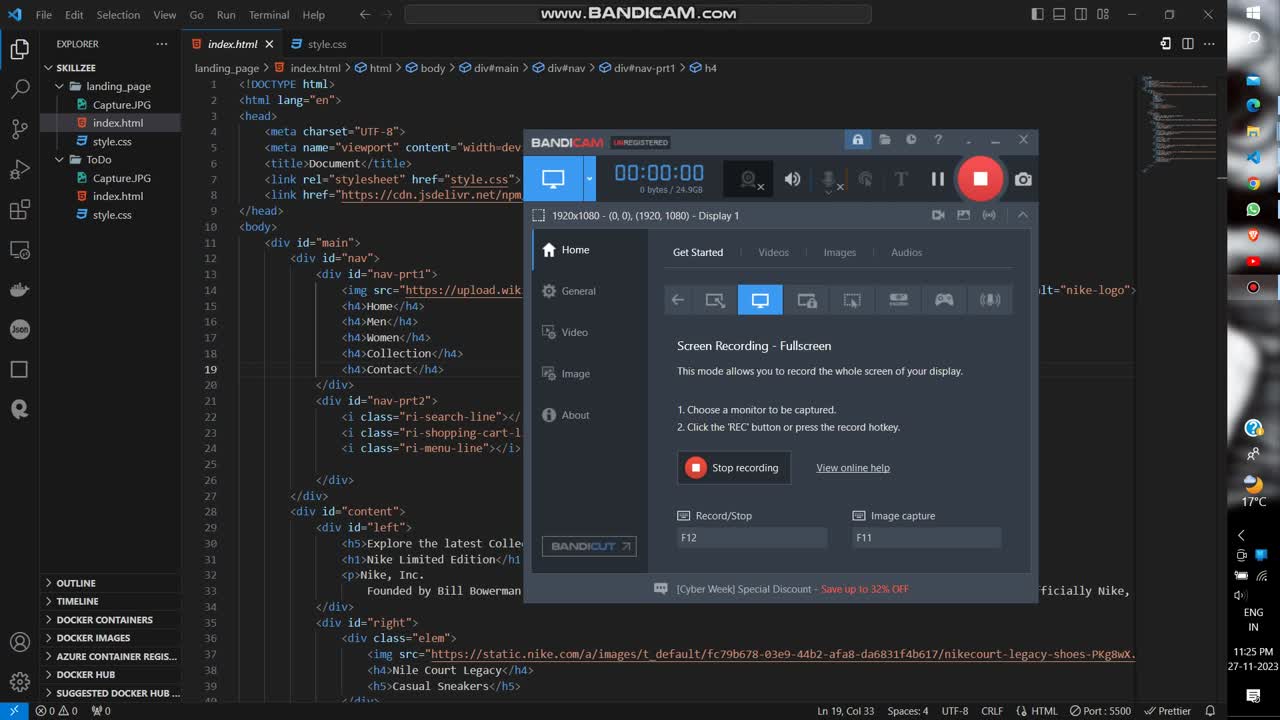Open the Run and Debug view
This screenshot has width=1280, height=720.
[x=19, y=169]
